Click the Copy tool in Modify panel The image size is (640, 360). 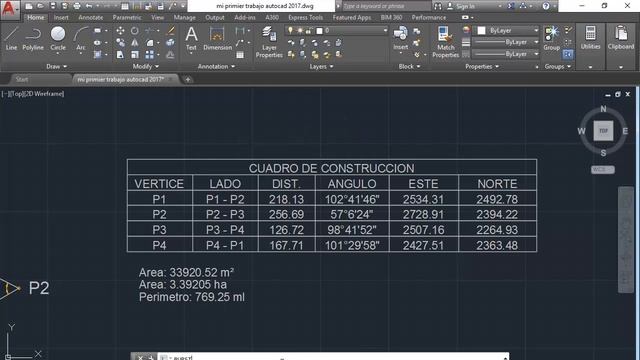(x=120, y=42)
